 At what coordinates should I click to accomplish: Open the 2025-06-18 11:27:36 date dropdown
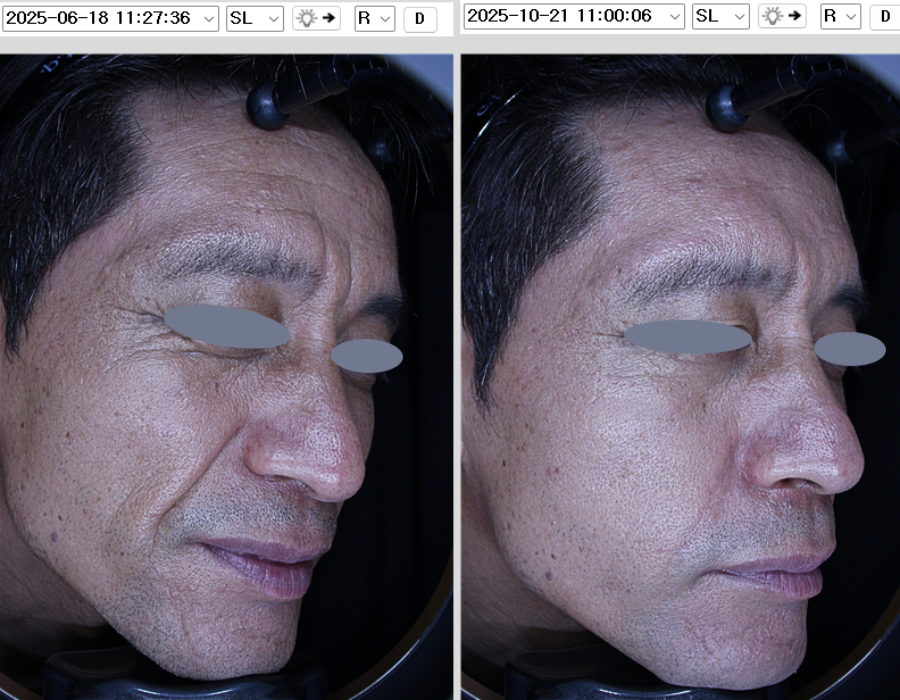pos(110,18)
